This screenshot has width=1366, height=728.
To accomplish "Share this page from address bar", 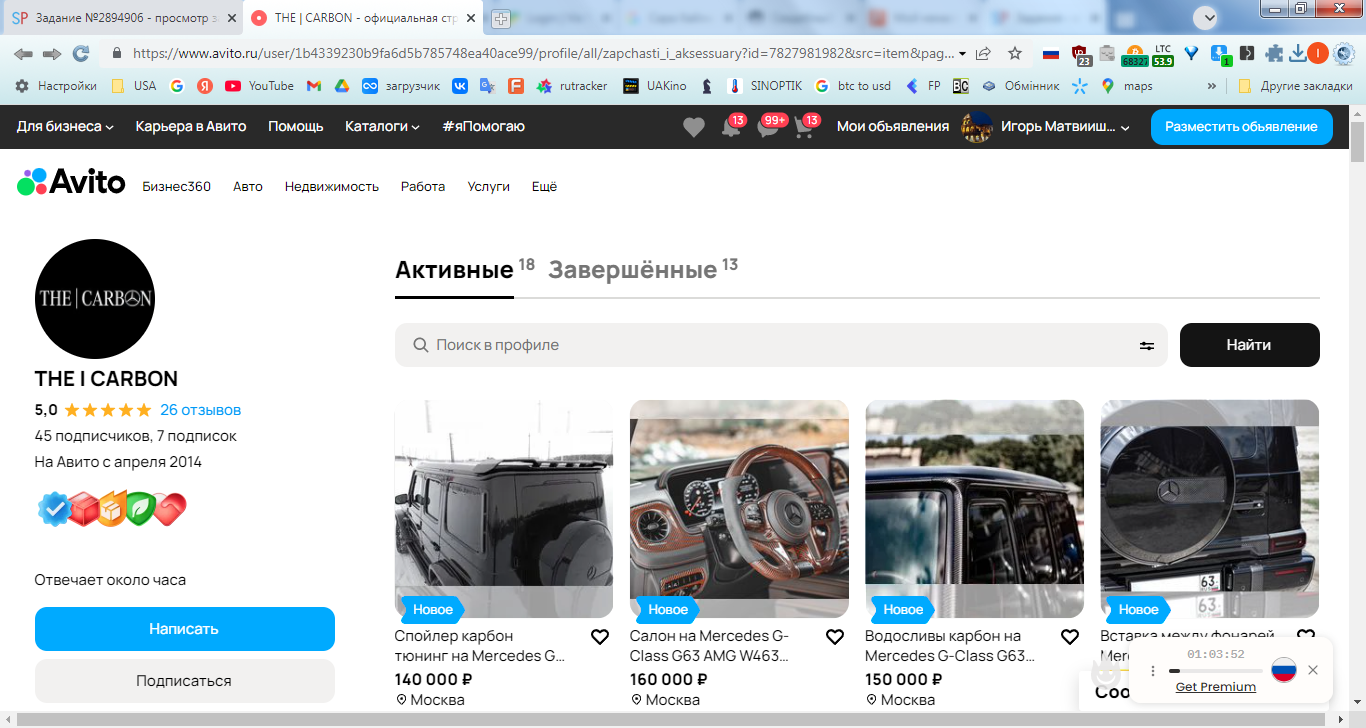I will (x=984, y=53).
